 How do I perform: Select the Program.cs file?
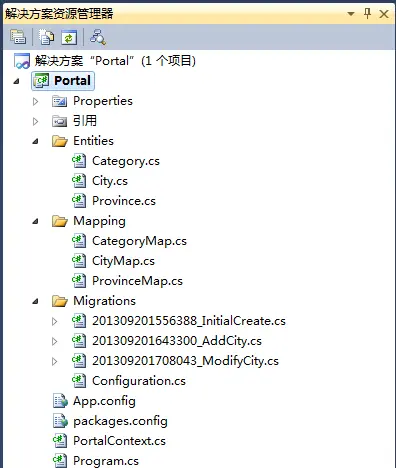click(x=106, y=461)
